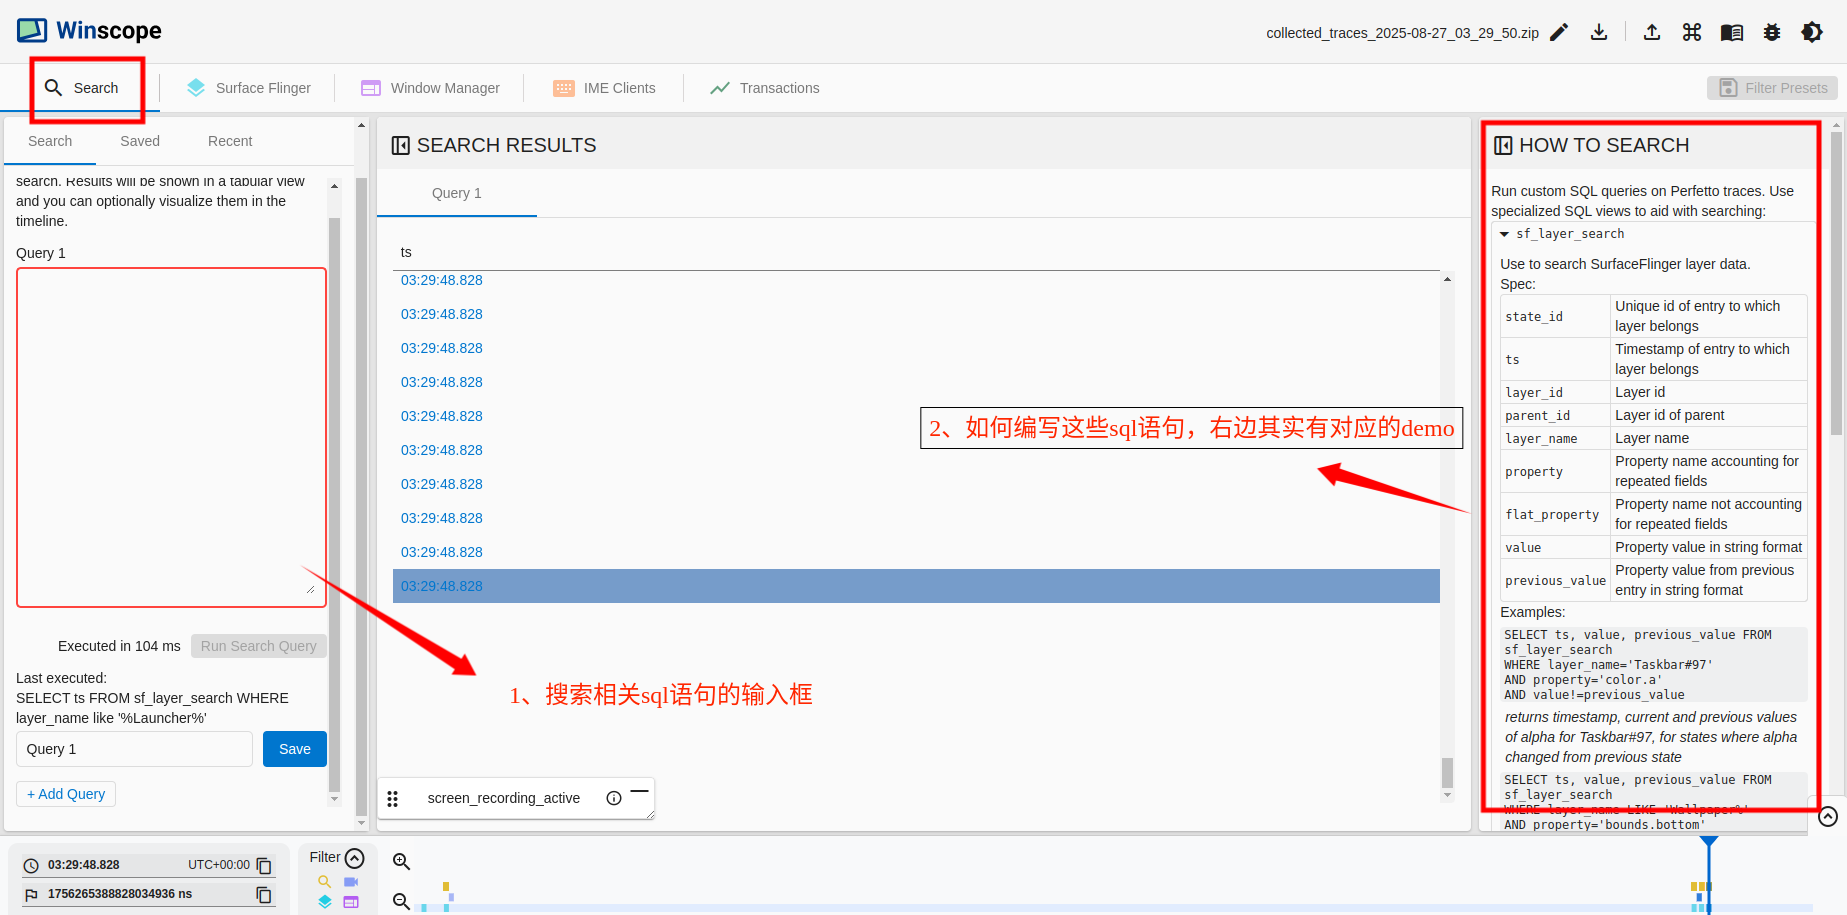
Task: Click the flag icon beside ns value
Action: pyautogui.click(x=31, y=895)
